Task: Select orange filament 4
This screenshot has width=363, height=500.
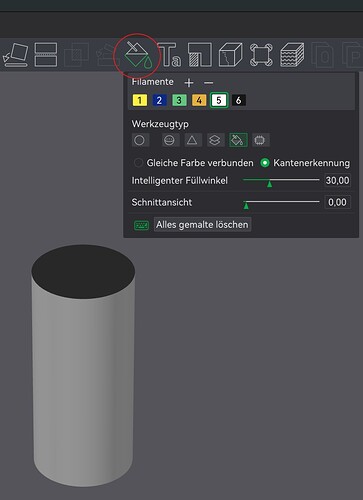Action: (199, 100)
